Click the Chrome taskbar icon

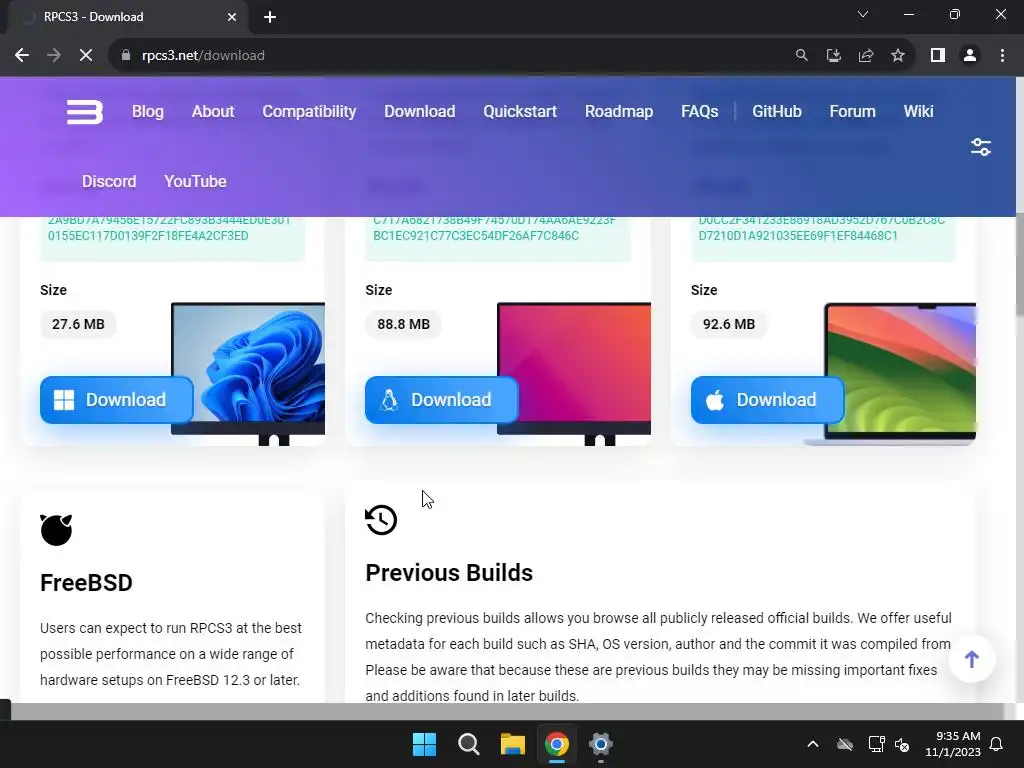(x=557, y=744)
